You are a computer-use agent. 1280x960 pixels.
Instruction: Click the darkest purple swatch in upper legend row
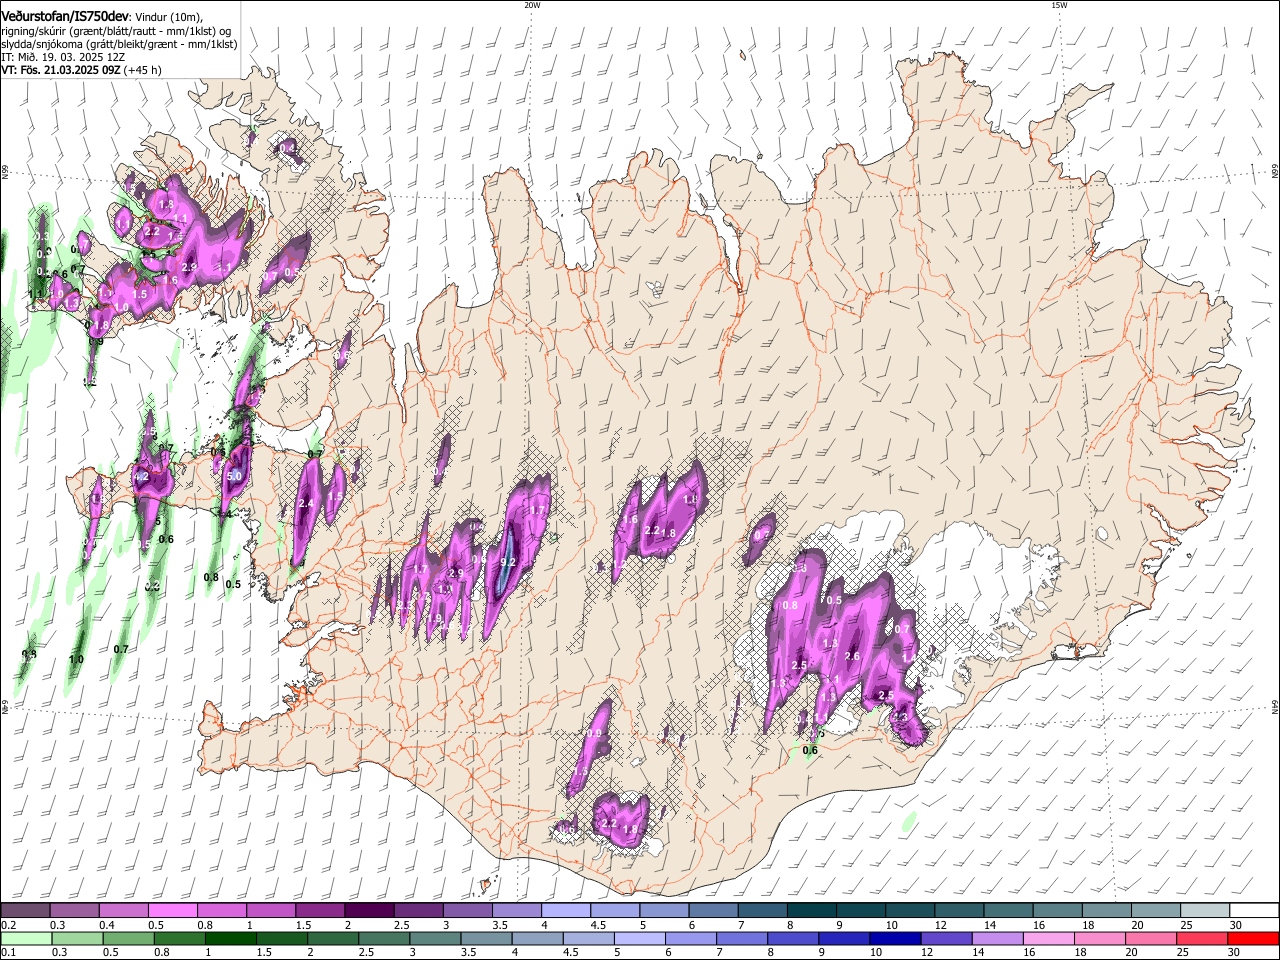tap(368, 911)
